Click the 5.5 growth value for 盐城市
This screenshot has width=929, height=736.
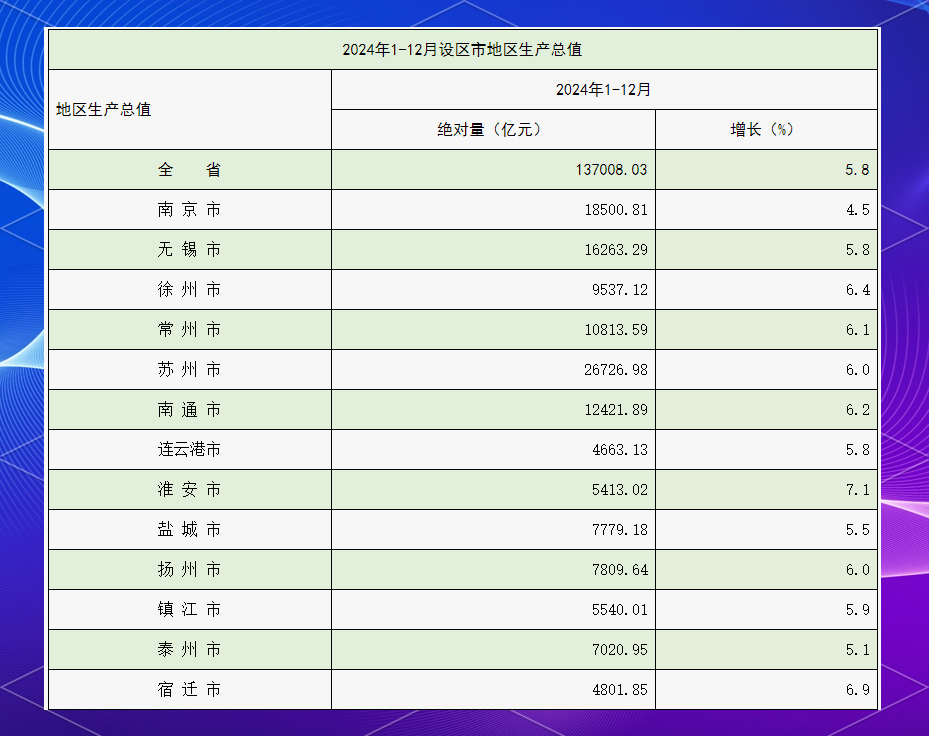[x=857, y=530]
